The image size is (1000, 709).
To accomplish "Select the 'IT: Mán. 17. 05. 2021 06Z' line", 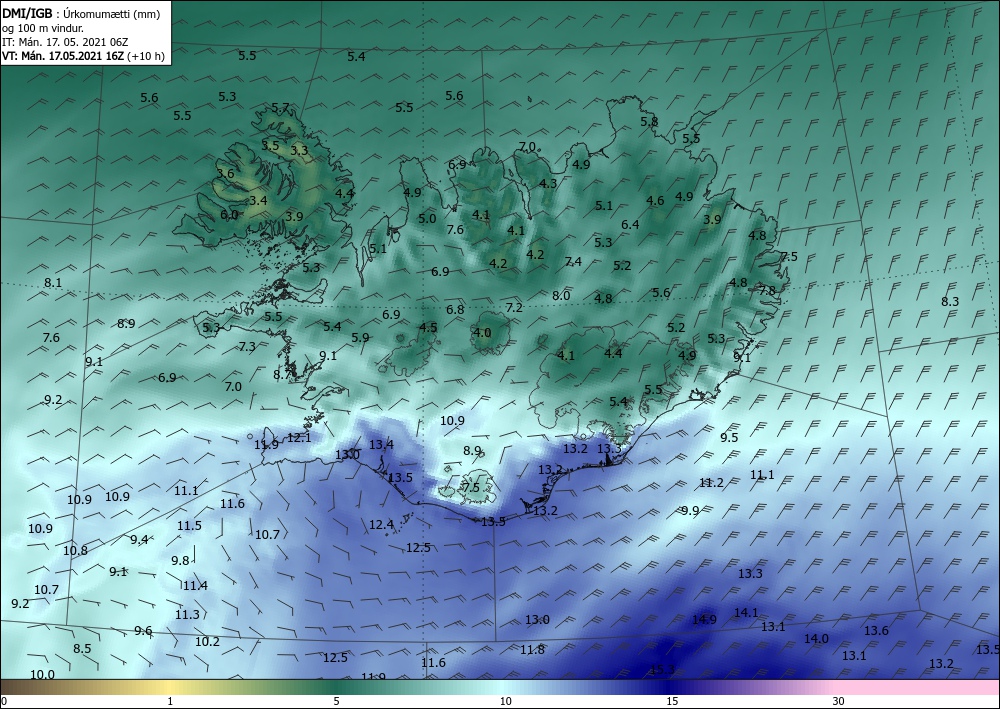I will [x=65, y=42].
